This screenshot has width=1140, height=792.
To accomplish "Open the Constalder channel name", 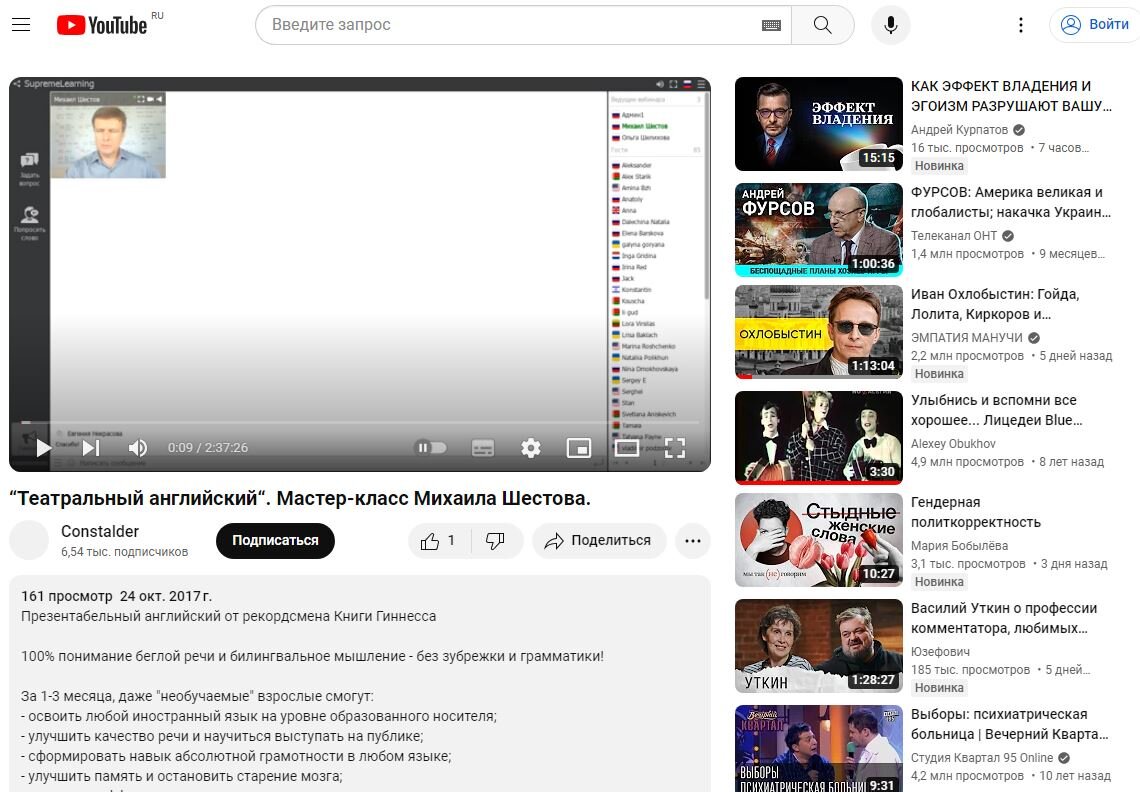I will tap(100, 532).
